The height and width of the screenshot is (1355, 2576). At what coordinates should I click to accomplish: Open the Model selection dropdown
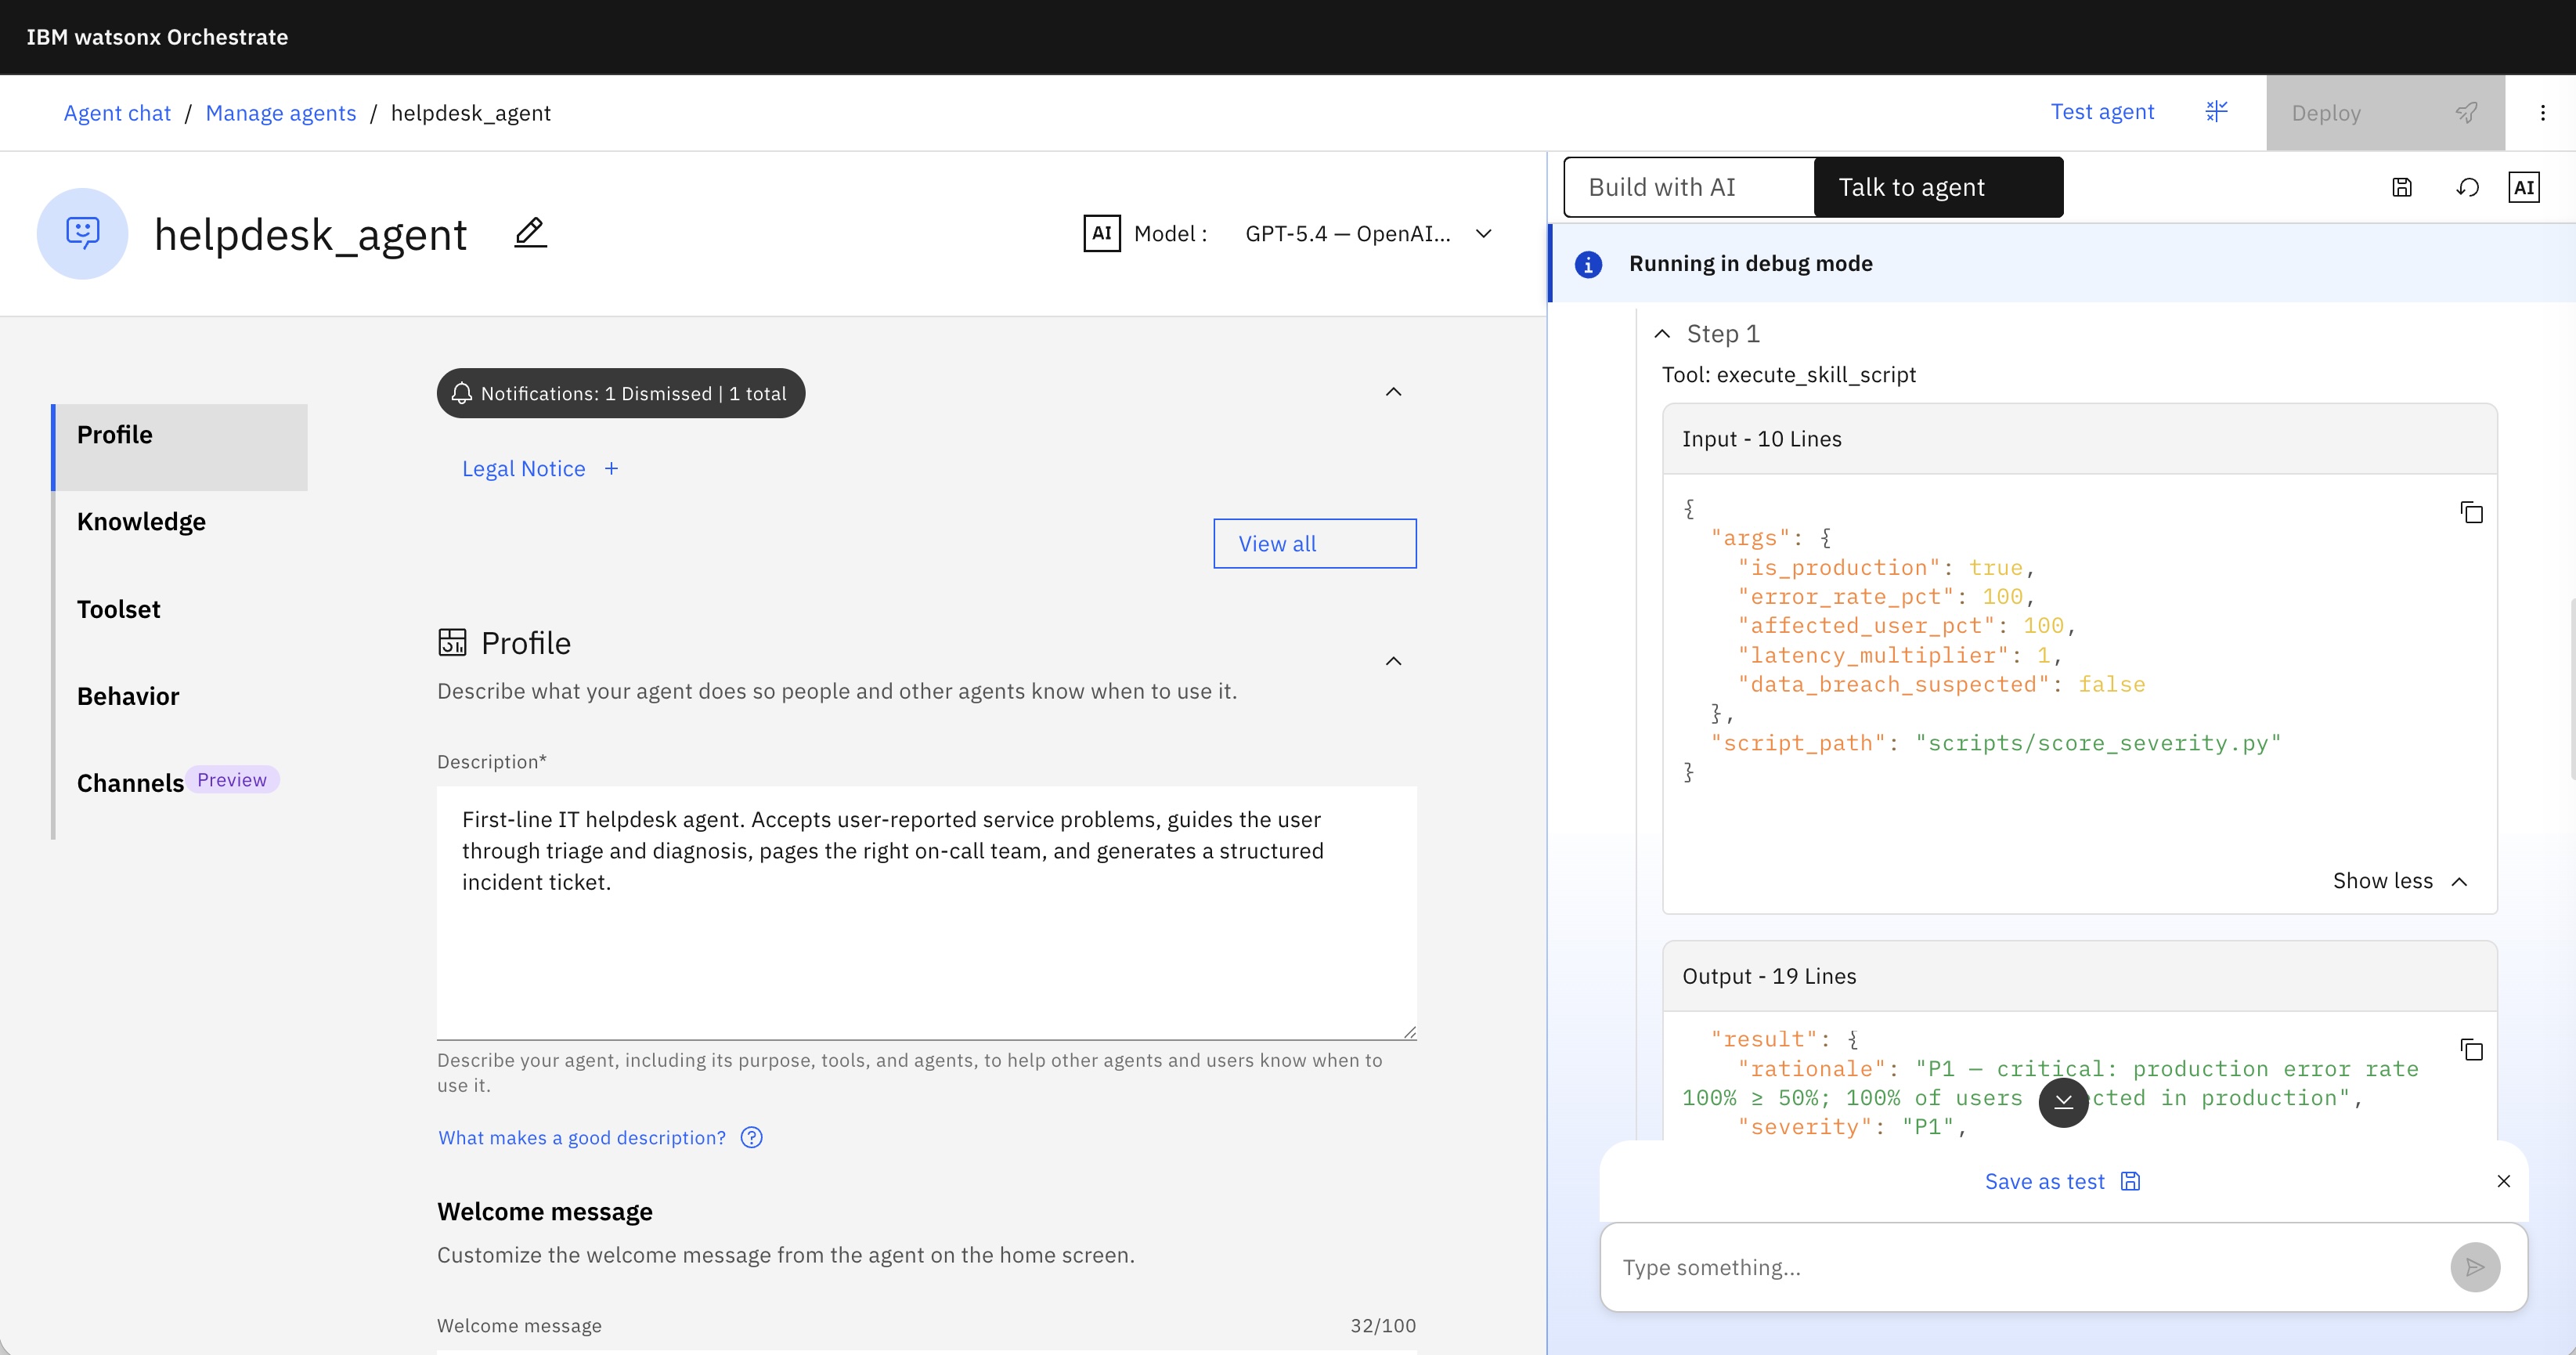tap(1367, 233)
